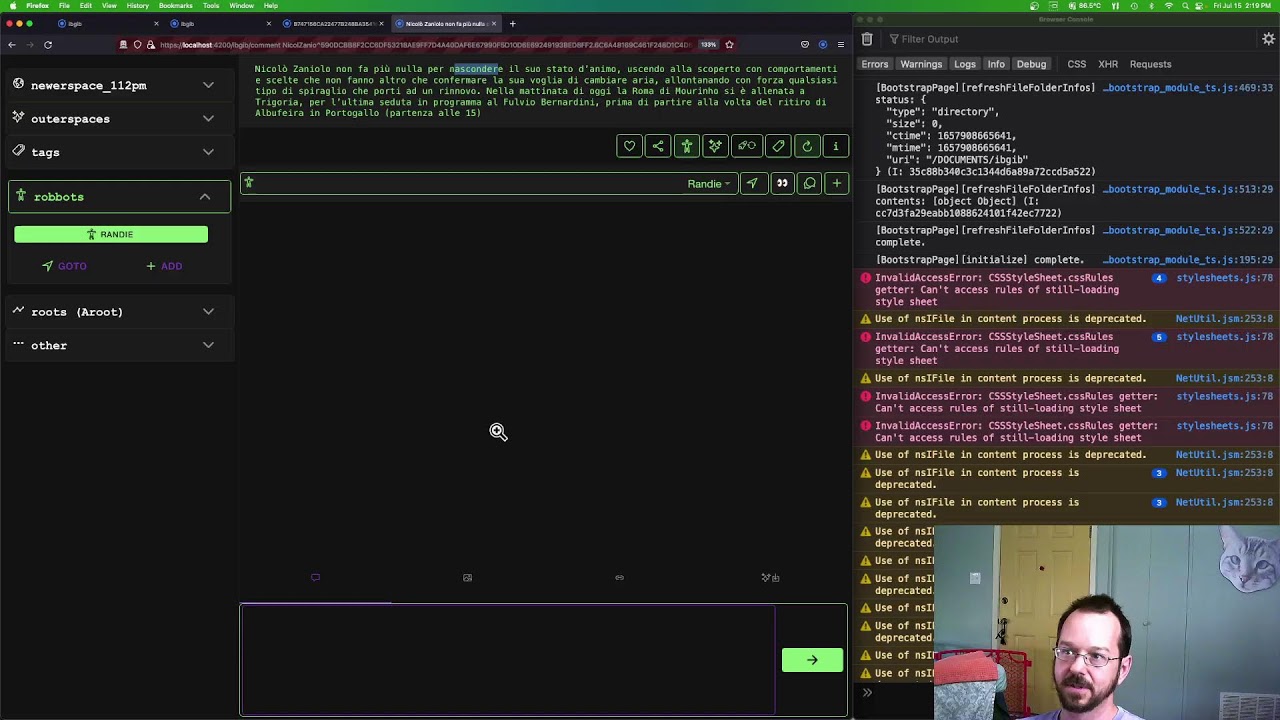This screenshot has width=1280, height=720.
Task: Click the share icon button
Action: [x=658, y=146]
